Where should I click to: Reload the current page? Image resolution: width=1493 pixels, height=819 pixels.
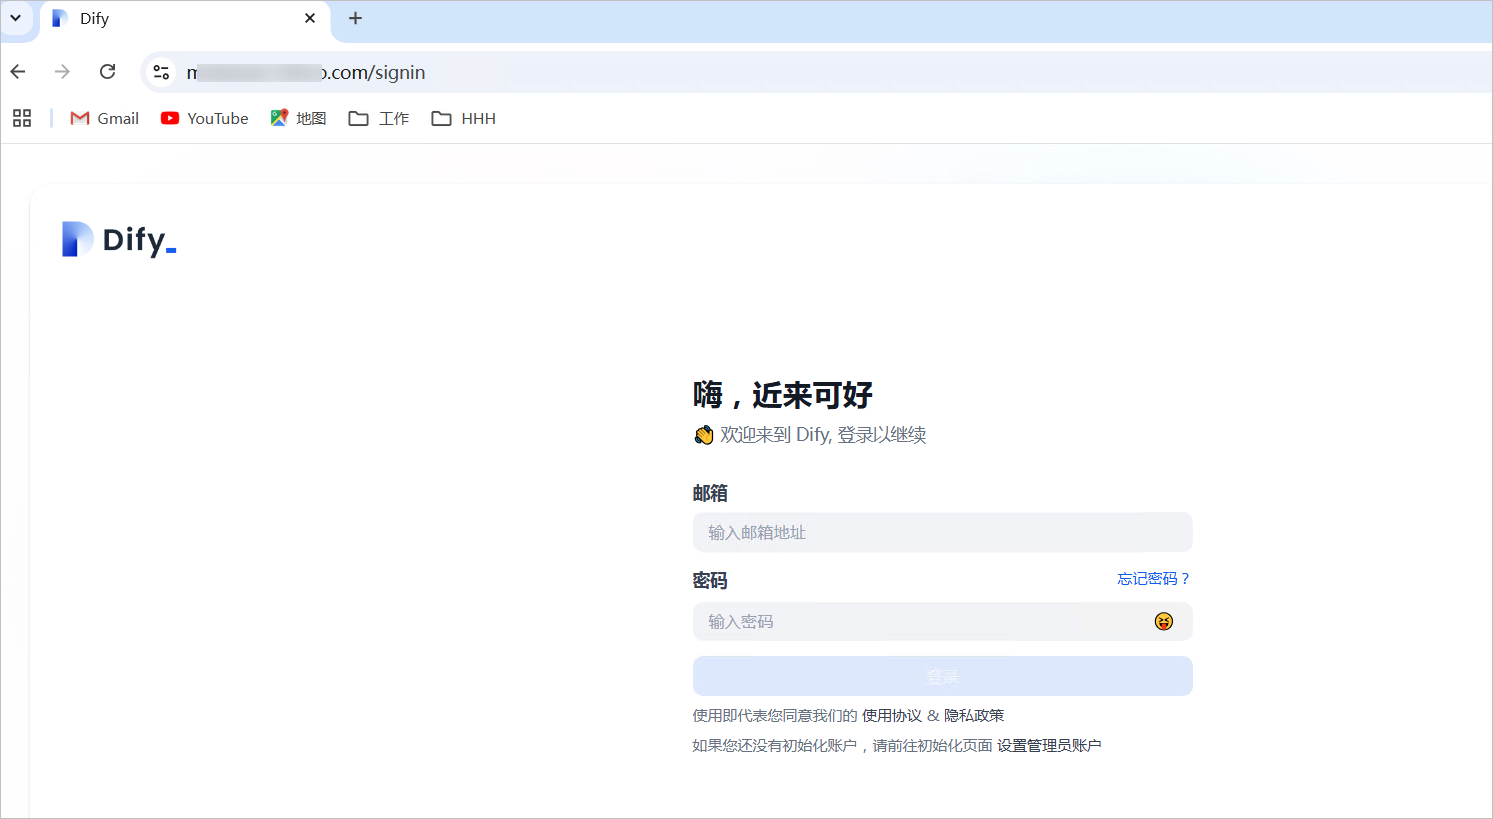[108, 72]
